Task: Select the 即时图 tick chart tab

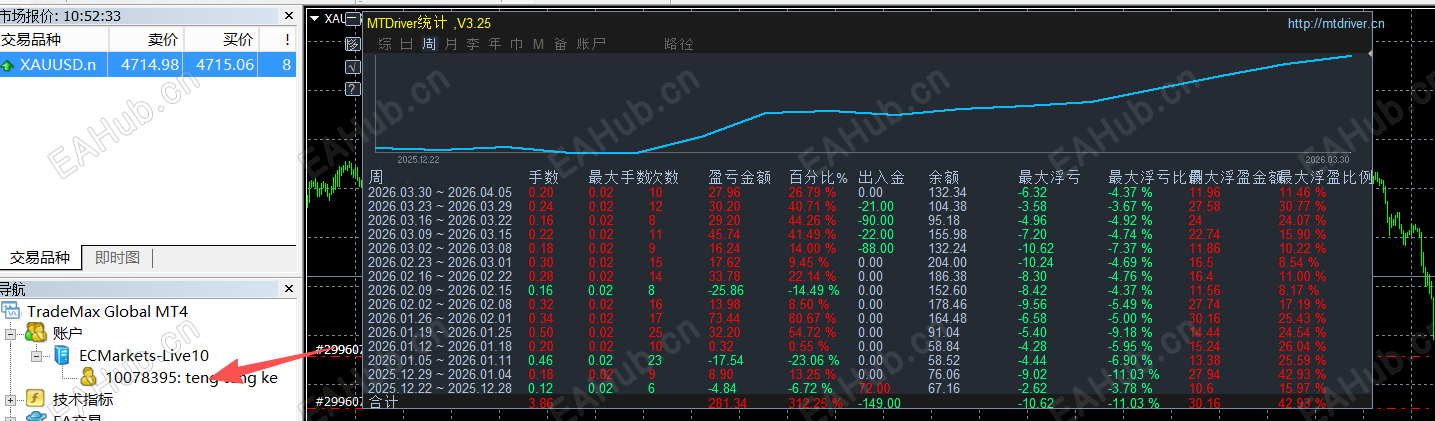Action: coord(117,258)
